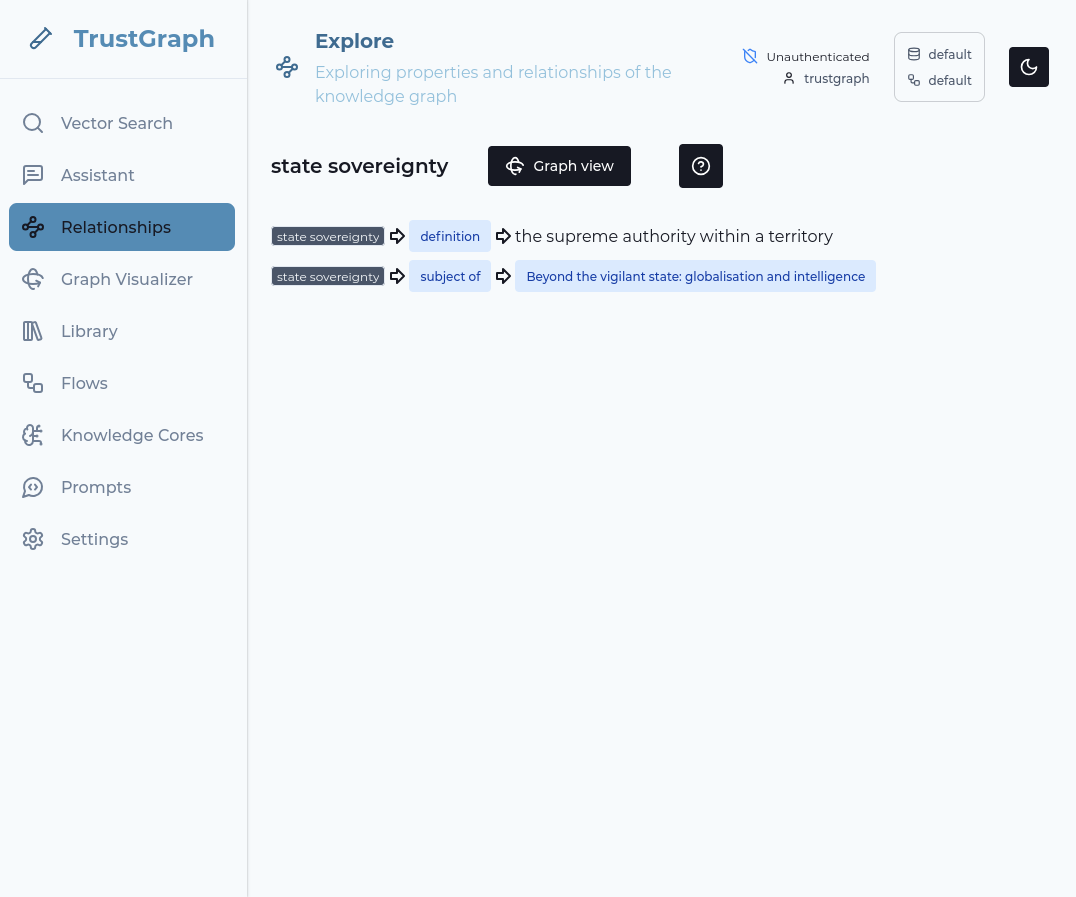
Task: Open the Graph view
Action: coord(559,166)
